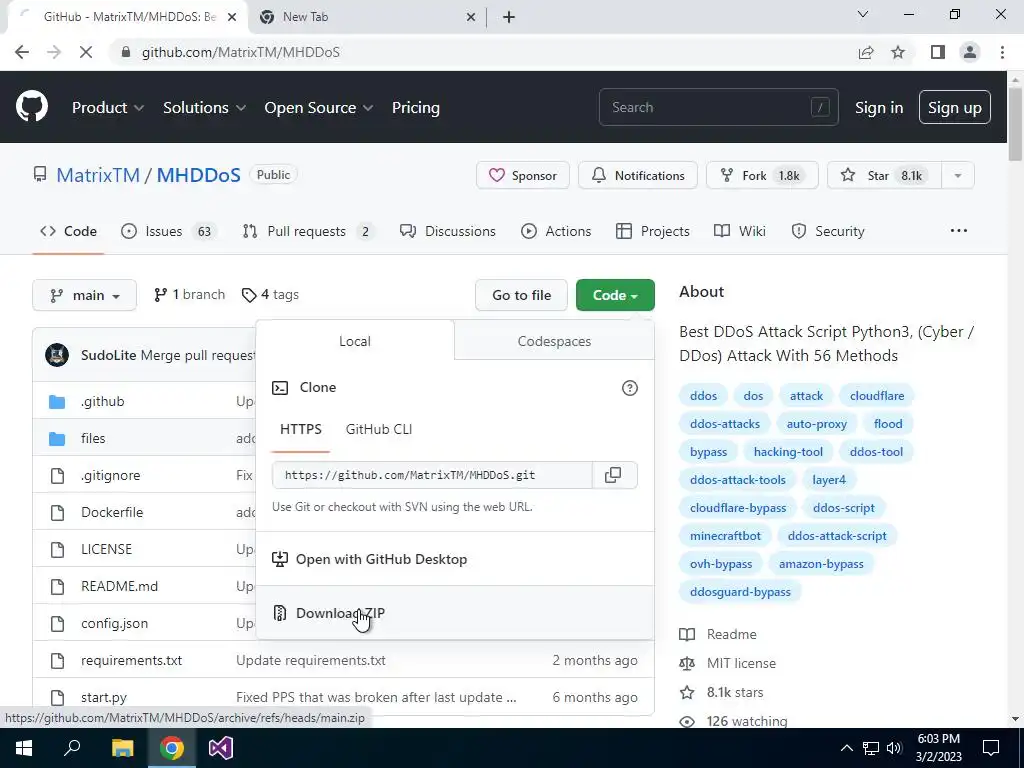Select the Local tab in the Code popup
The height and width of the screenshot is (768, 1024).
(355, 341)
